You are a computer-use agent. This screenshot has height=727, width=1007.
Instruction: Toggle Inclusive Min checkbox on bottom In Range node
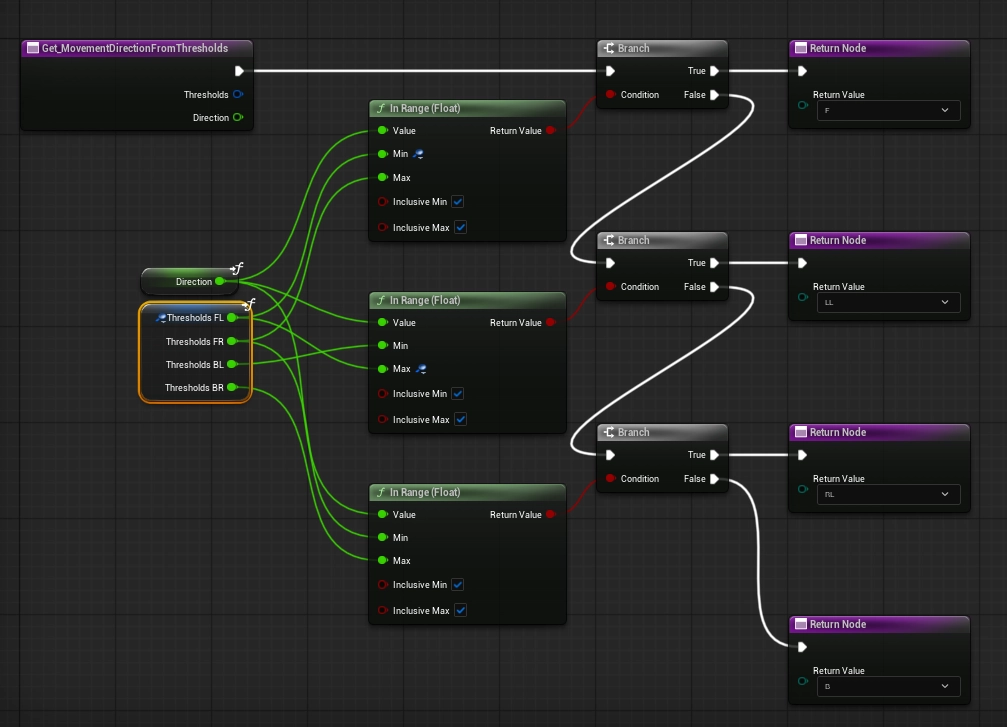point(458,584)
